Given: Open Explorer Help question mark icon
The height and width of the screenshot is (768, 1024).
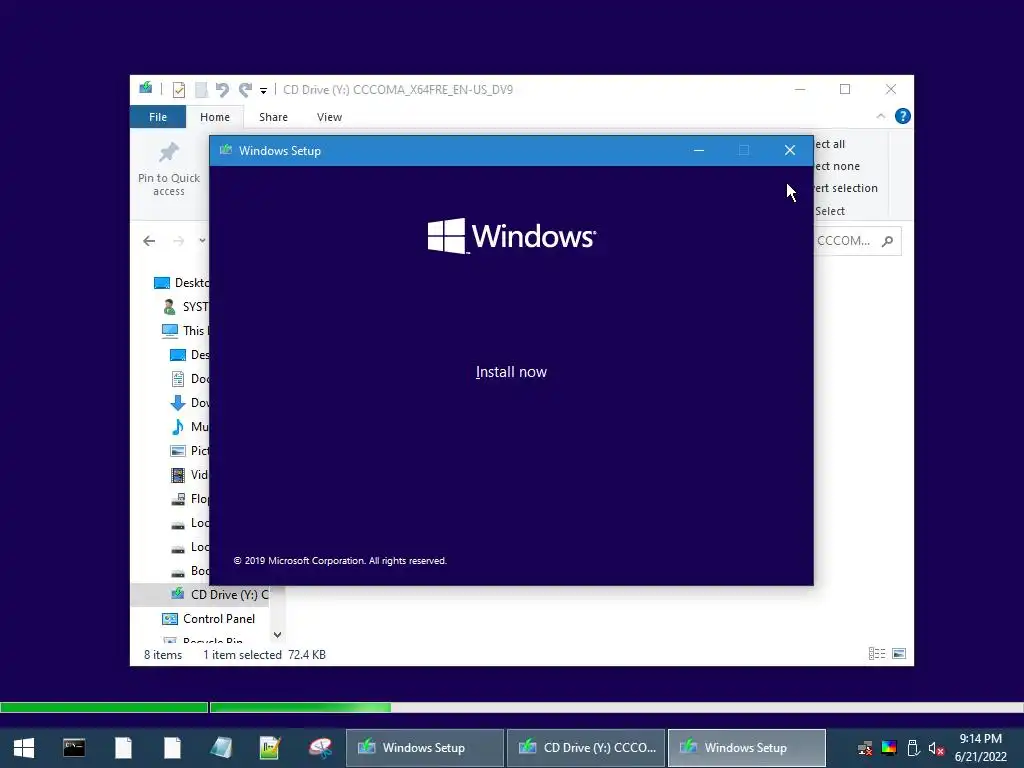Looking at the screenshot, I should [x=903, y=116].
